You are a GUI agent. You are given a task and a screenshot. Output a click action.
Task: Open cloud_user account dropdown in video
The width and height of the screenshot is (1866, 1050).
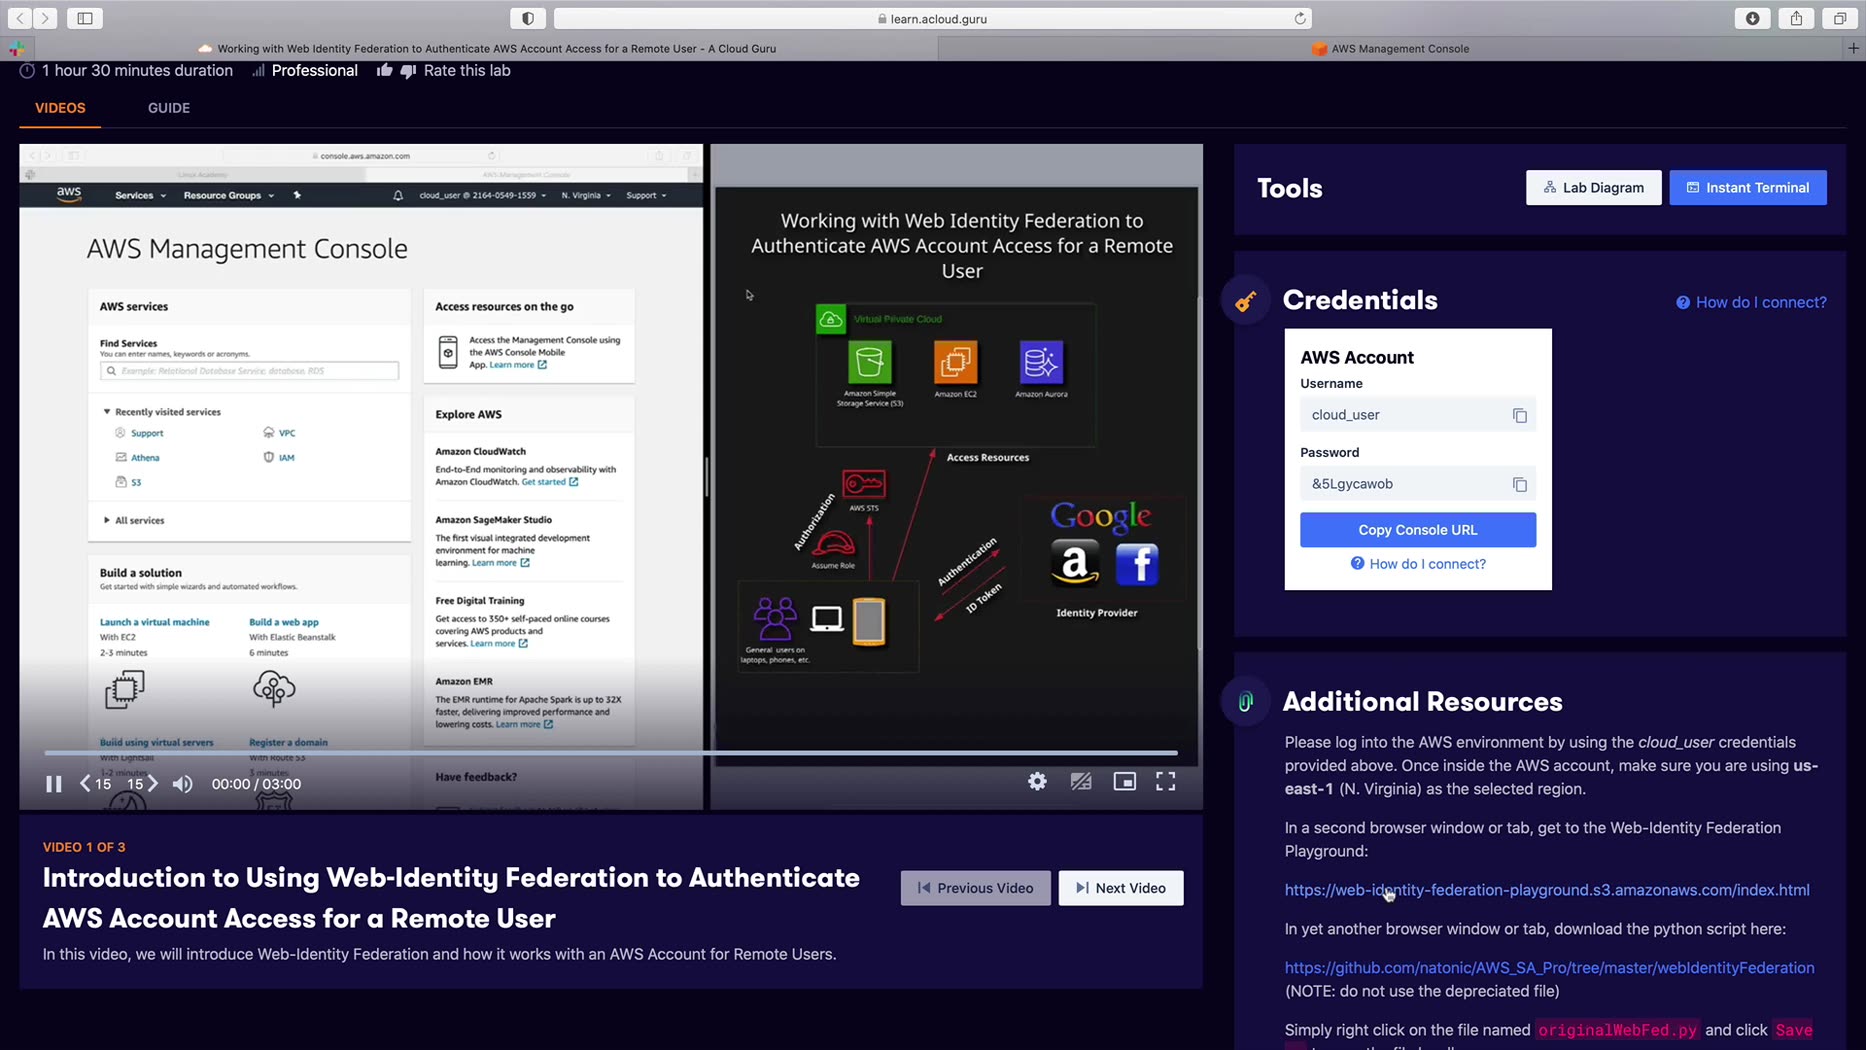[483, 195]
